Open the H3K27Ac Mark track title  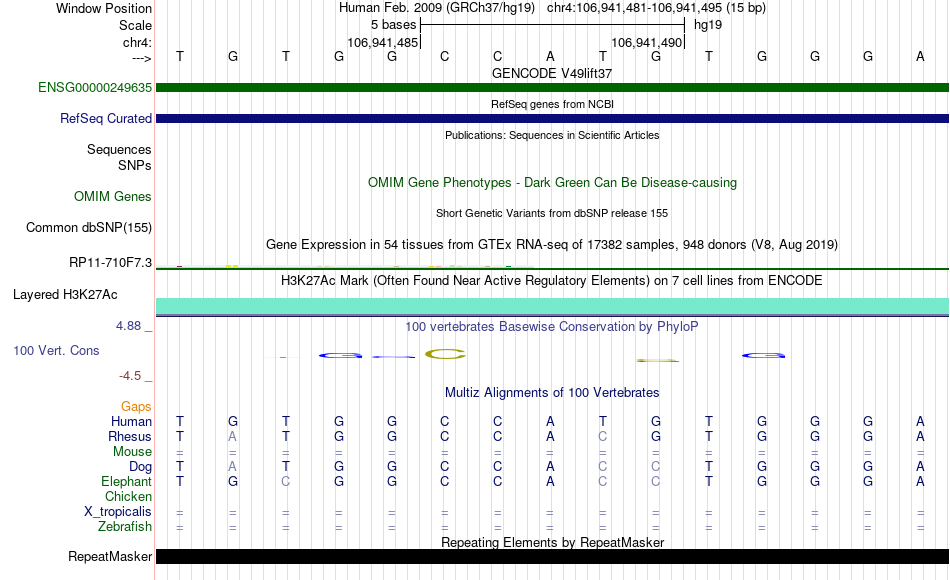click(552, 281)
